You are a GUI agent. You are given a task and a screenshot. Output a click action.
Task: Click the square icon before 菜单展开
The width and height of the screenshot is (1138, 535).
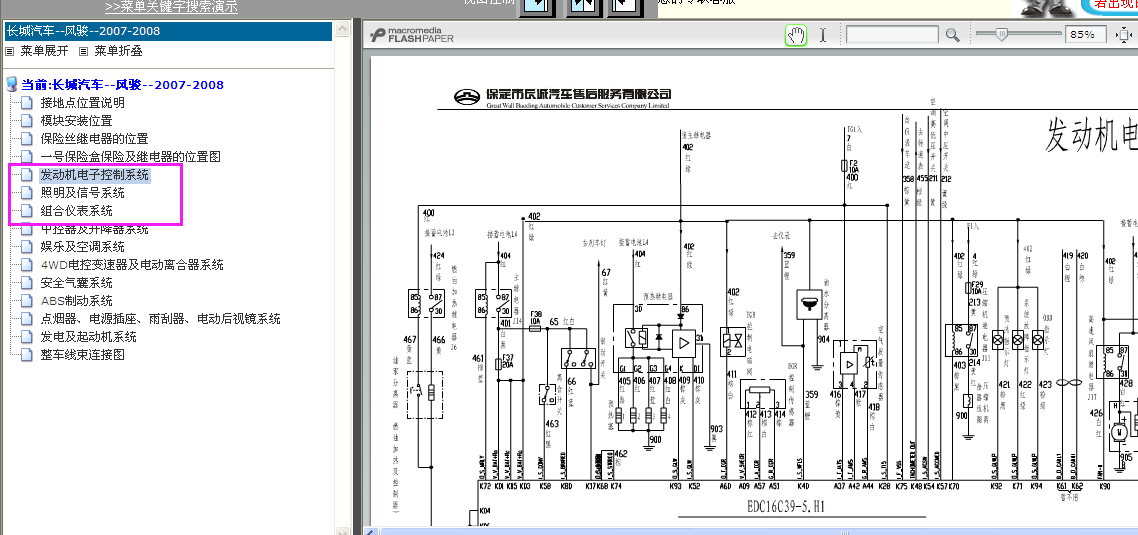click(9, 52)
